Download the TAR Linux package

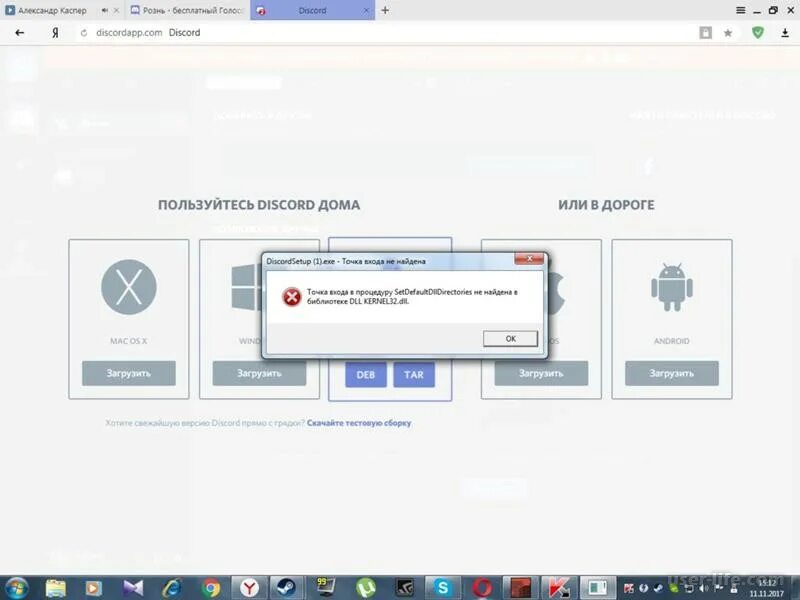pos(414,375)
